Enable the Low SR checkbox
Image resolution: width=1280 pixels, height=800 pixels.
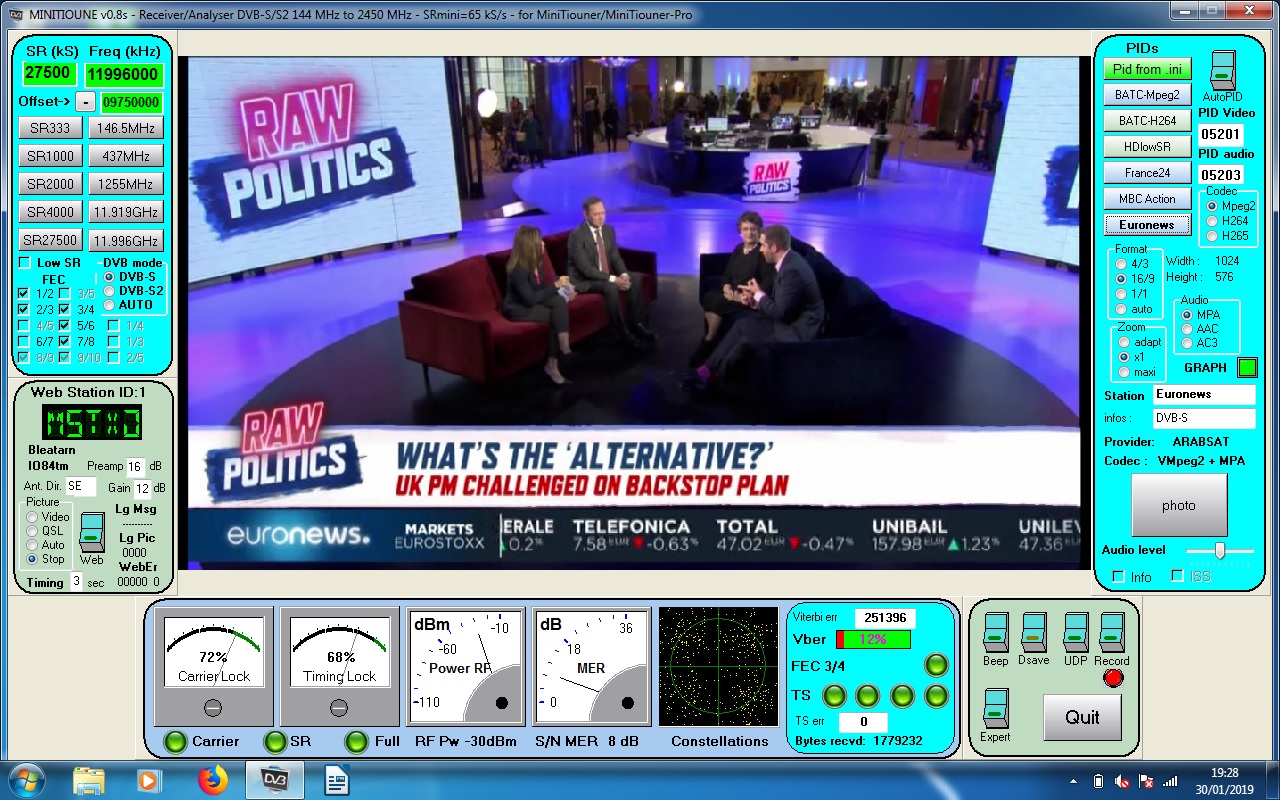24,263
